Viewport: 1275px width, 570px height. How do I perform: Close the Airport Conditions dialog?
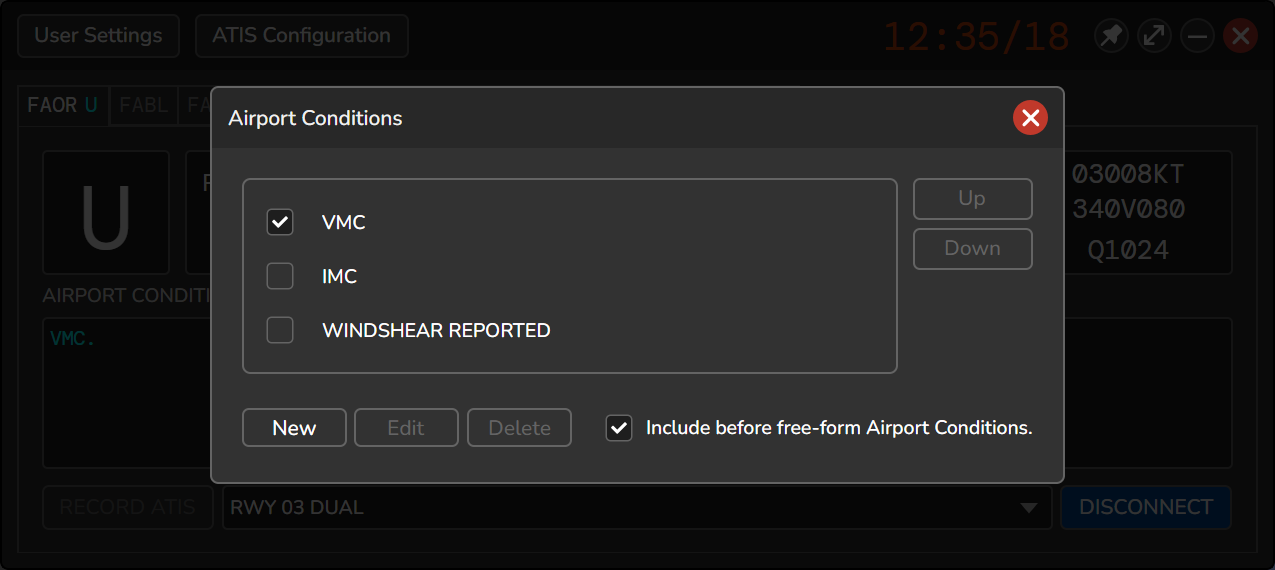(x=1029, y=118)
